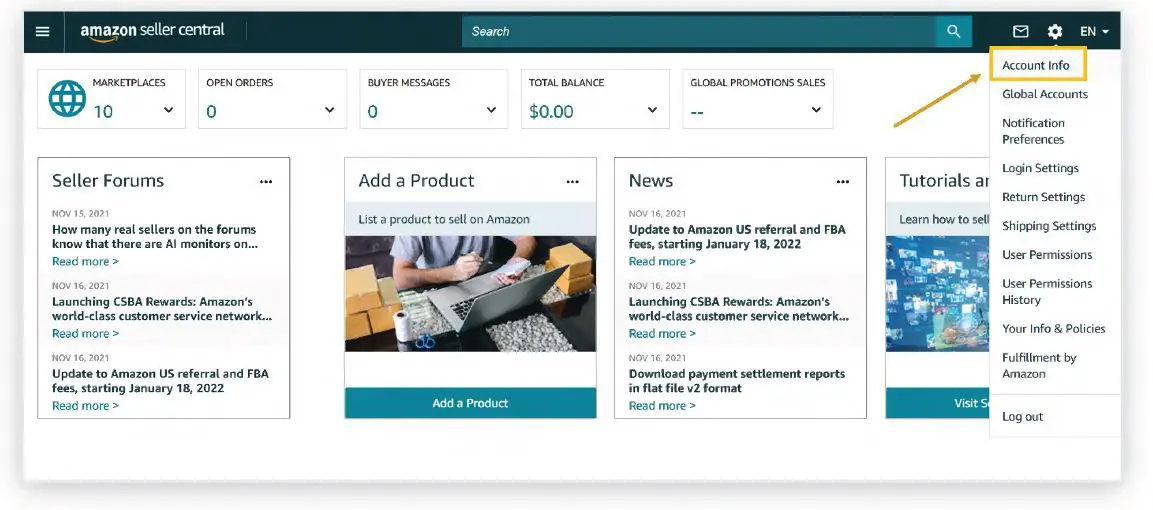
Task: Read more on News FBA fees update
Action: pyautogui.click(x=662, y=262)
